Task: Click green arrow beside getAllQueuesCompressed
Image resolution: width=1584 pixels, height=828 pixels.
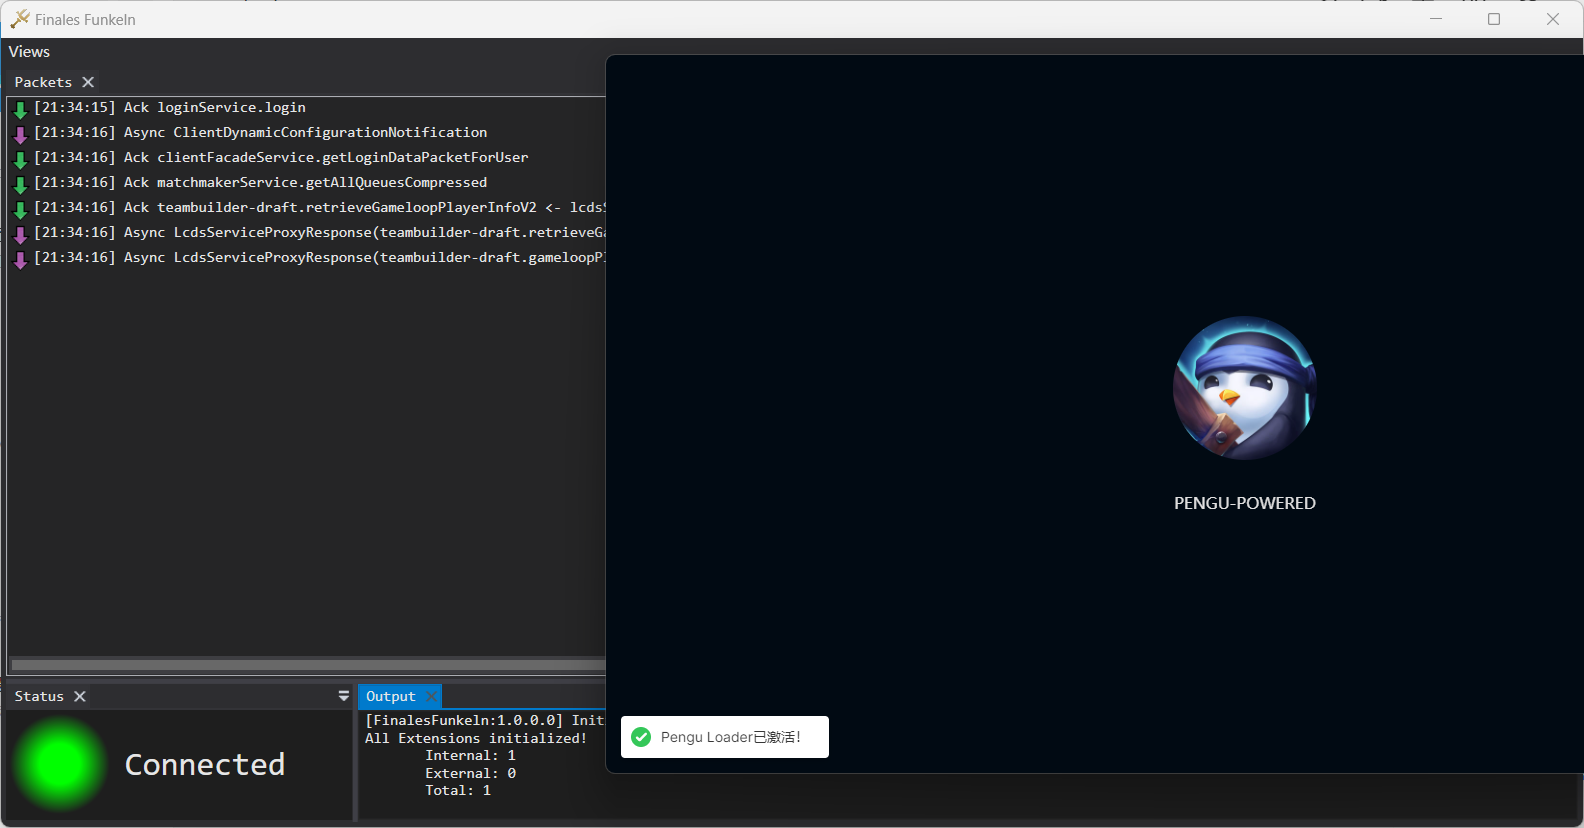Action: point(20,185)
